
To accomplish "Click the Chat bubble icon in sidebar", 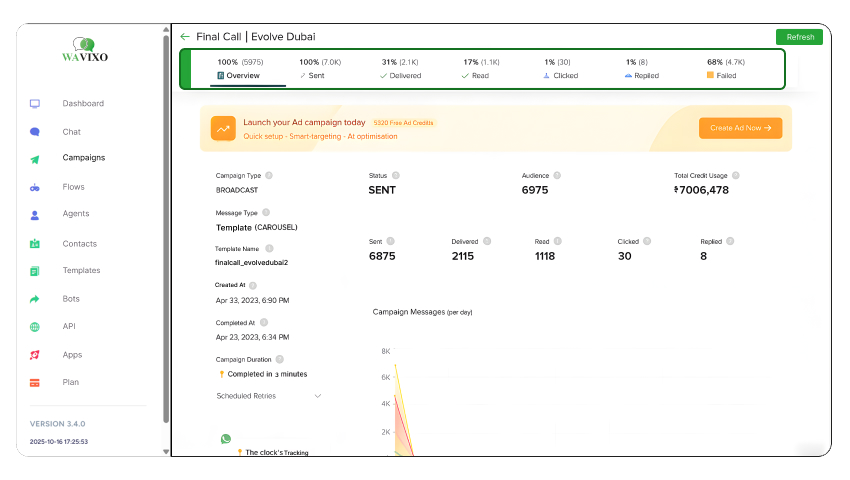I will click(x=35, y=132).
